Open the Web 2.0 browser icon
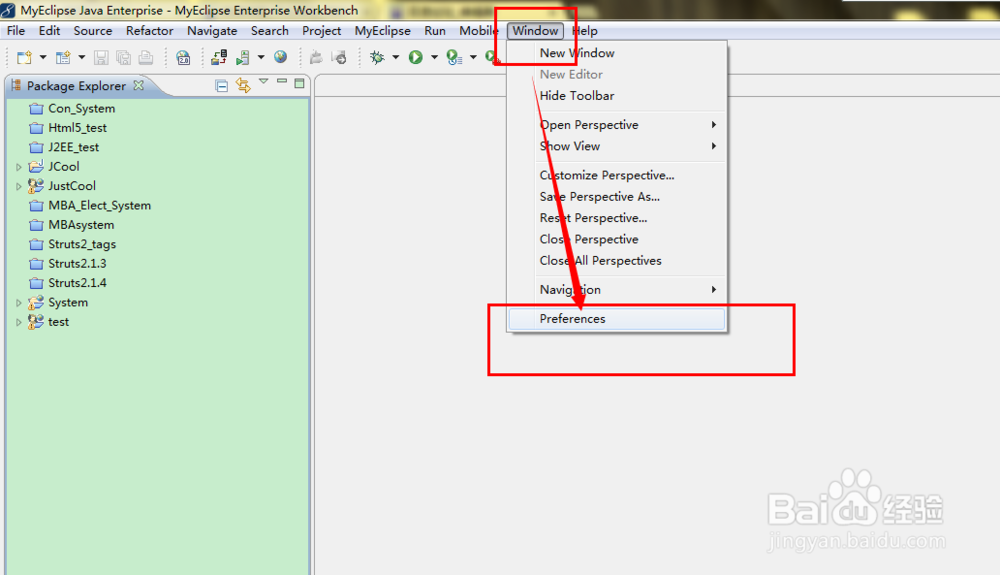 (183, 57)
